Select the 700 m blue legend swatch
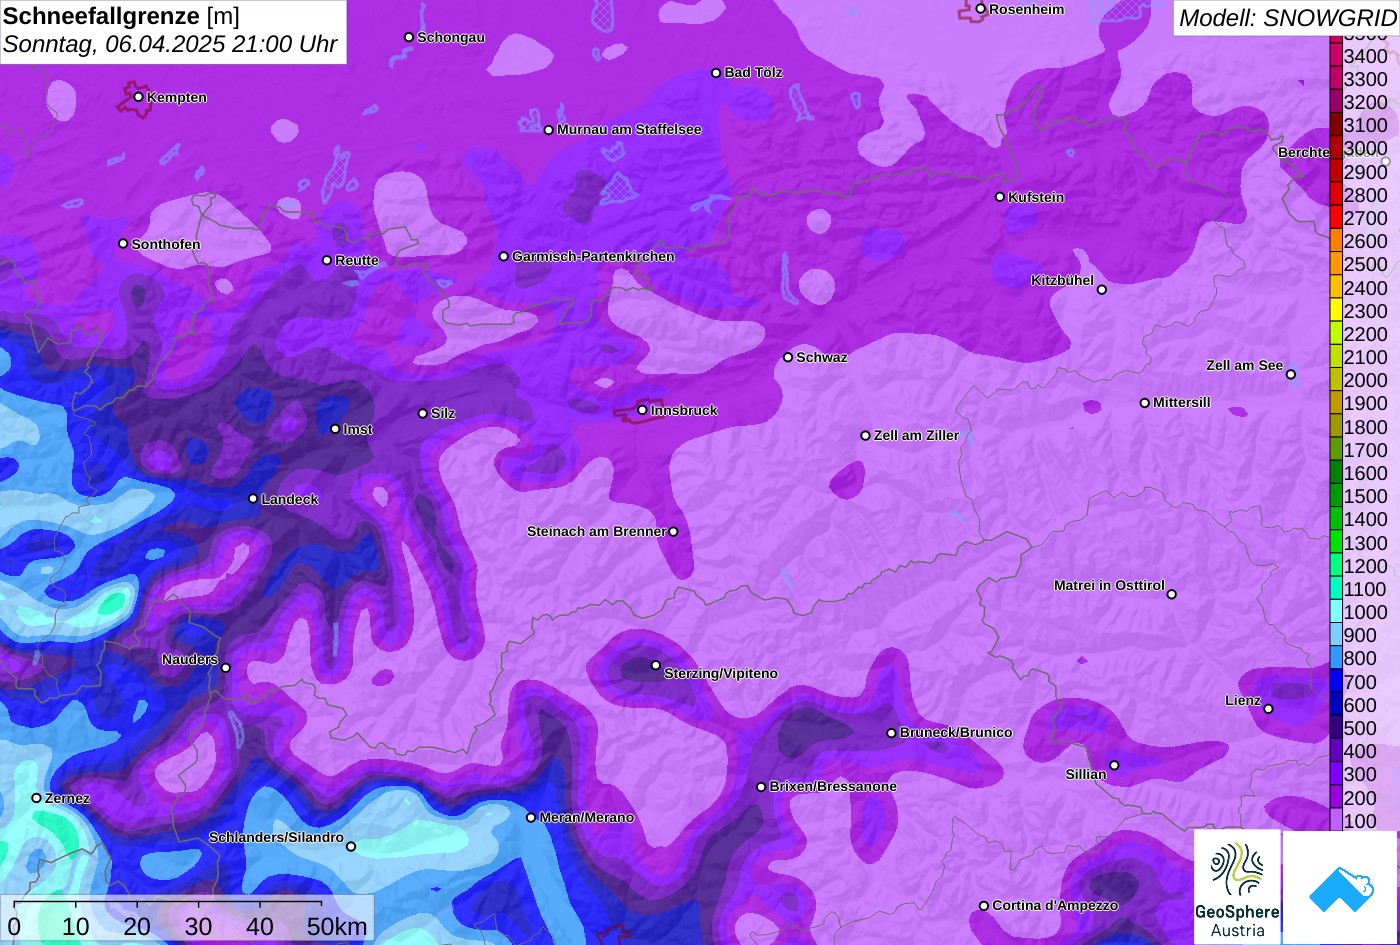Image resolution: width=1400 pixels, height=945 pixels. pyautogui.click(x=1336, y=682)
